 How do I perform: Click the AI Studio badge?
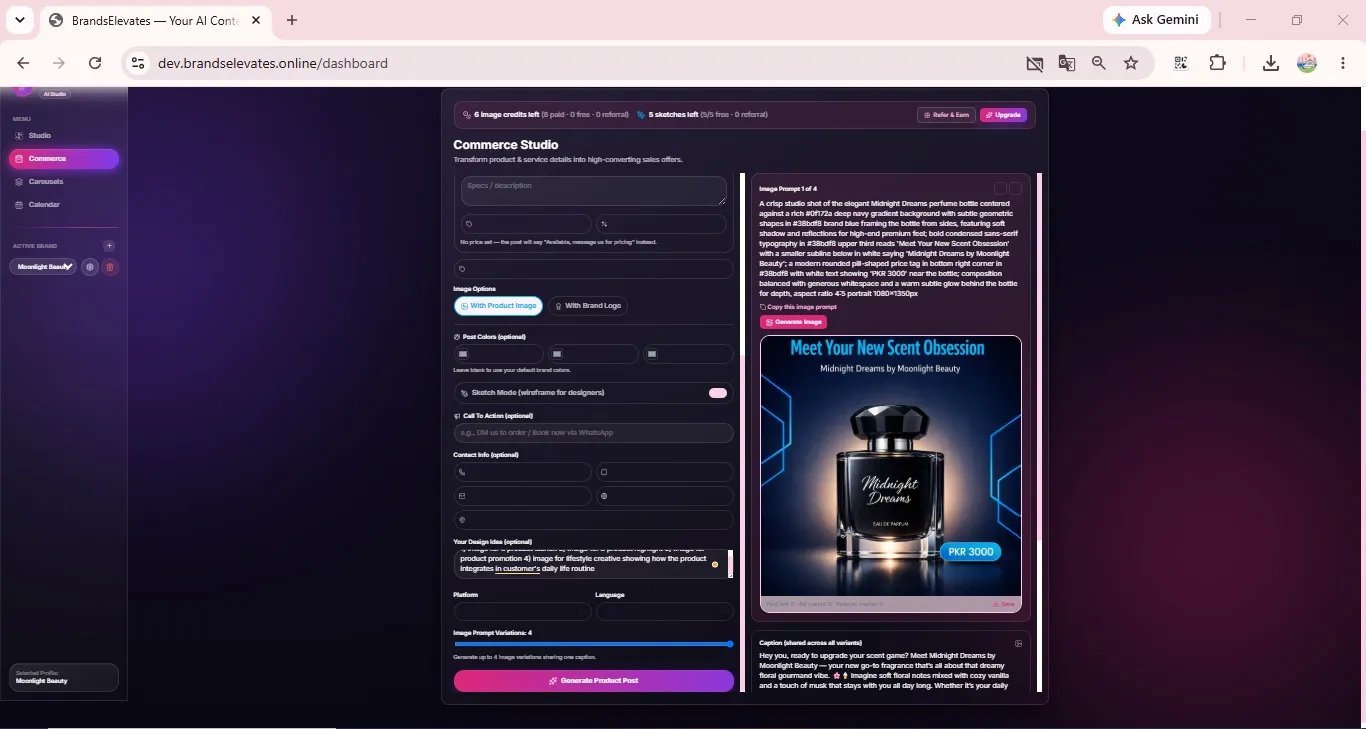point(55,94)
